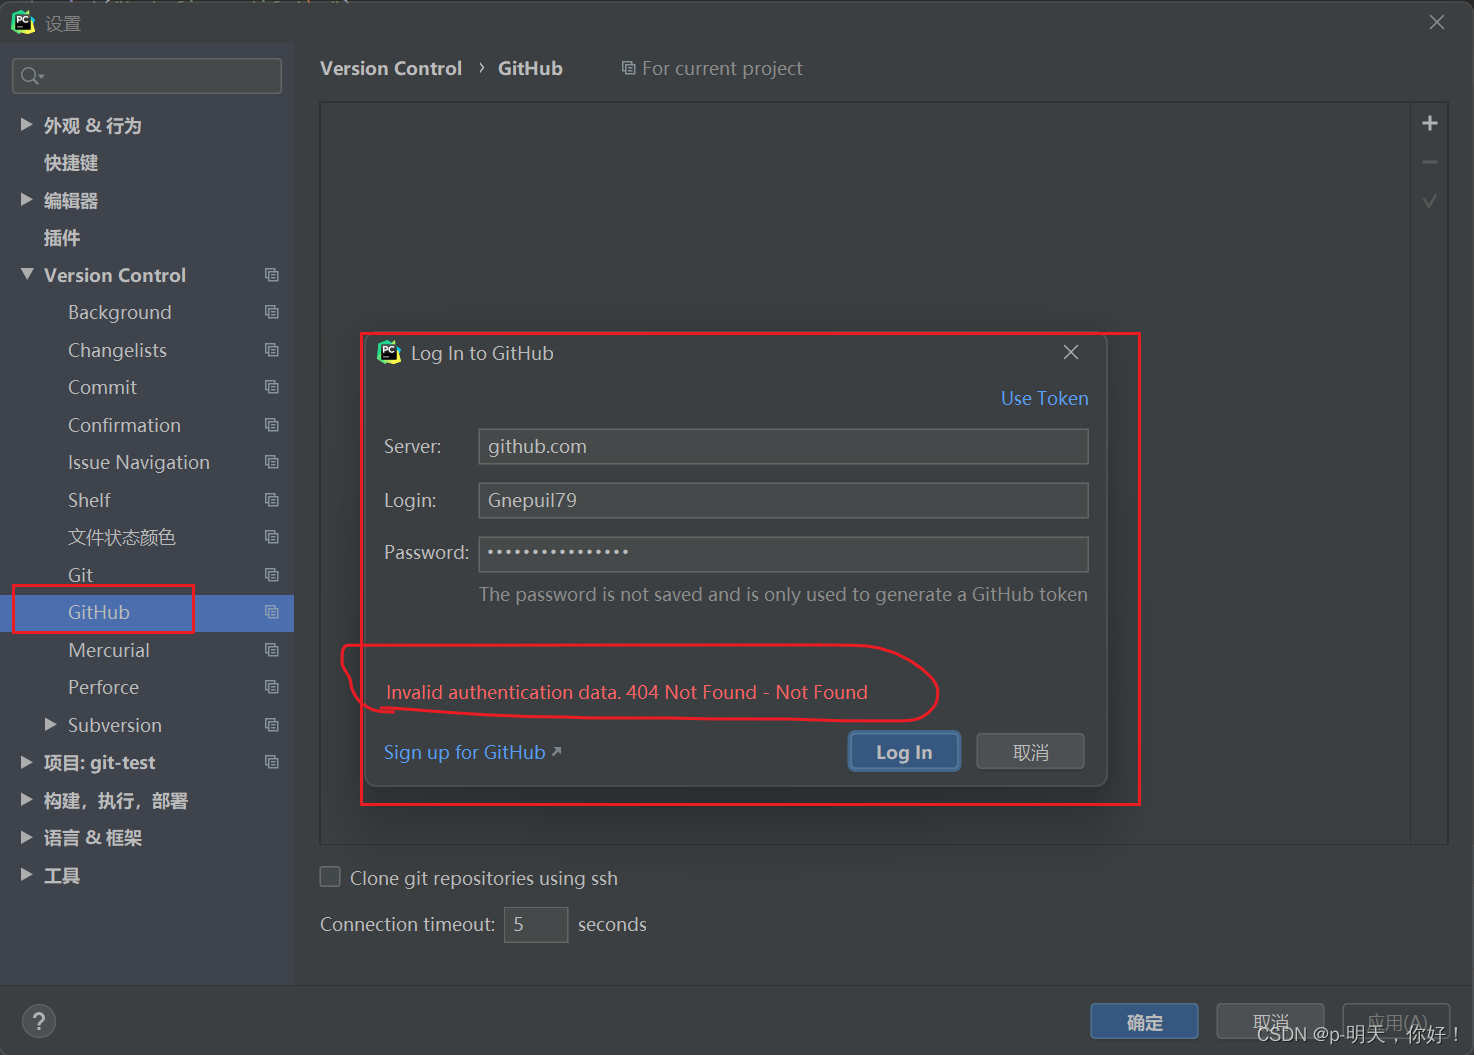Focus the Connection timeout field
1474x1055 pixels.
536,924
